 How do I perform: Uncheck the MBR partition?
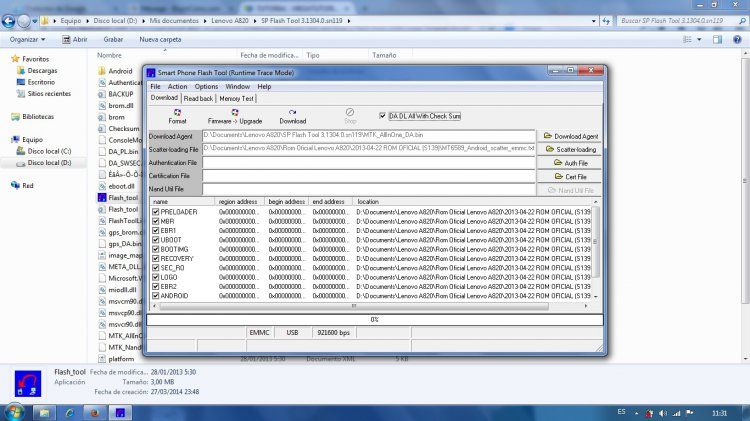[x=155, y=221]
